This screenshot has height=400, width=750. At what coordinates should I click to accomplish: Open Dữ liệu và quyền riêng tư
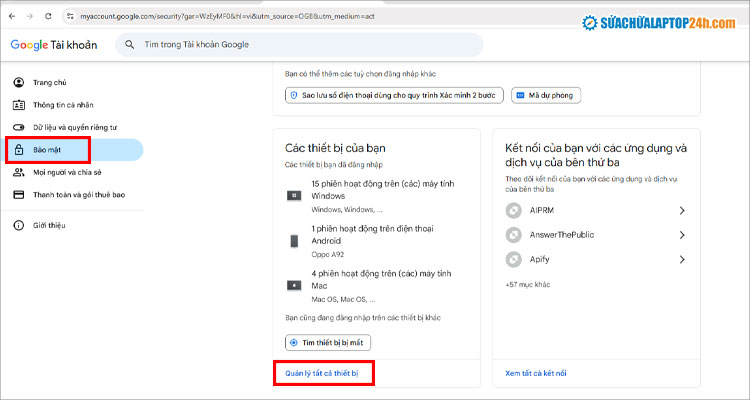[75, 128]
